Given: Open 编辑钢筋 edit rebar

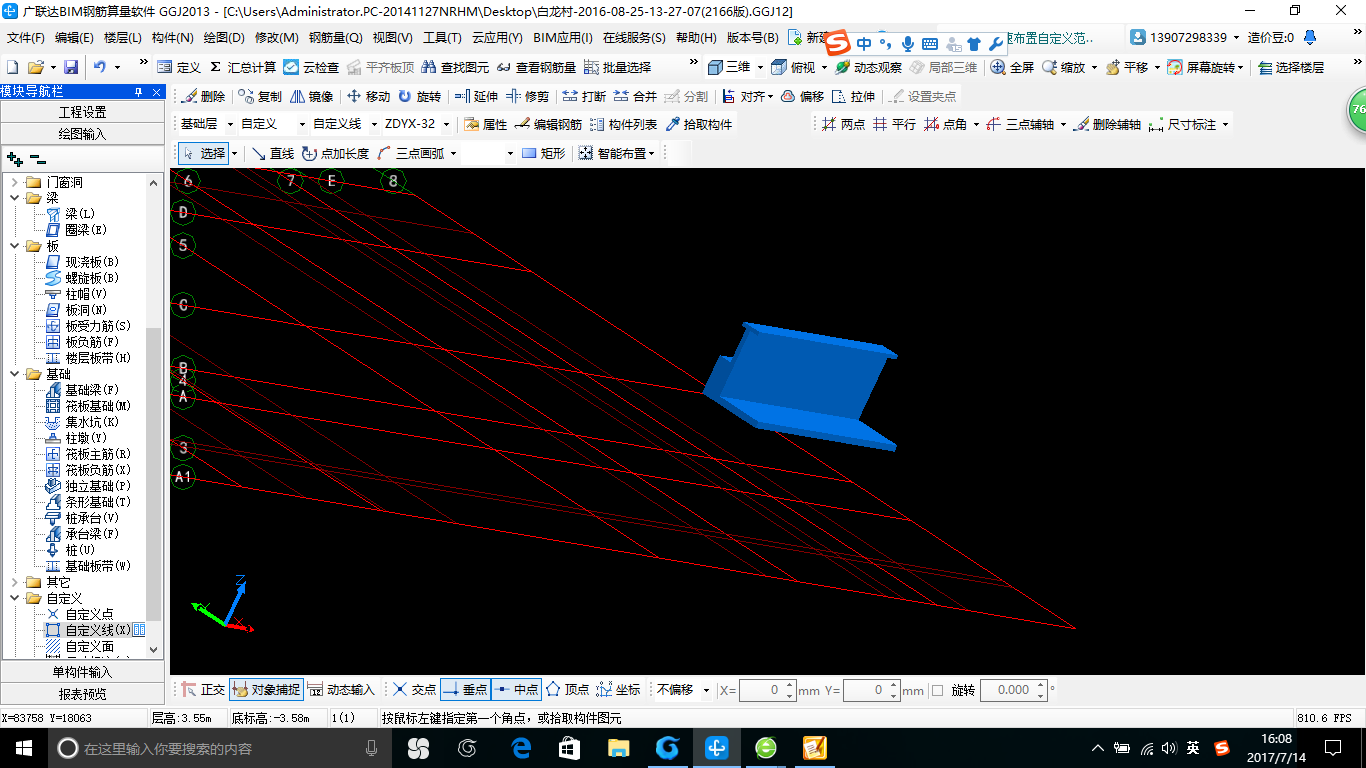Looking at the screenshot, I should pos(548,124).
